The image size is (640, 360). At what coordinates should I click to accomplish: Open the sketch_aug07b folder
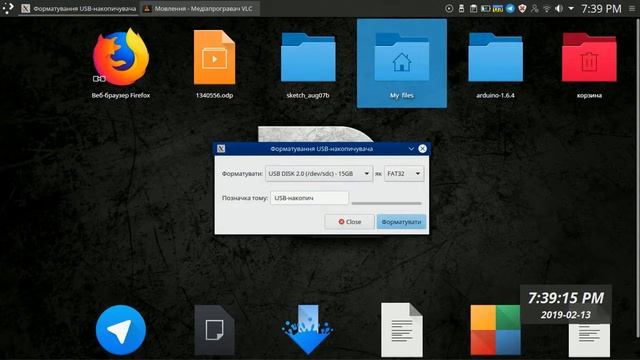(308, 57)
